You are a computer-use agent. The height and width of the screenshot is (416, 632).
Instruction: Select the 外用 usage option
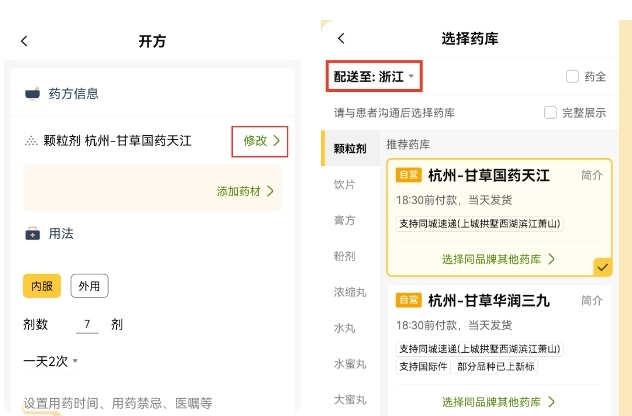(x=89, y=286)
